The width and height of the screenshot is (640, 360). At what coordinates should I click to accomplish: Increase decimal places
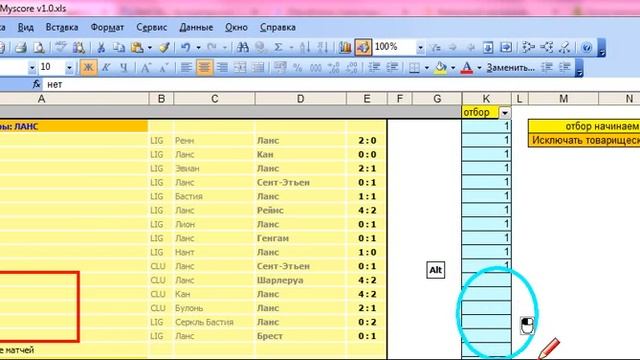pyautogui.click(x=333, y=67)
